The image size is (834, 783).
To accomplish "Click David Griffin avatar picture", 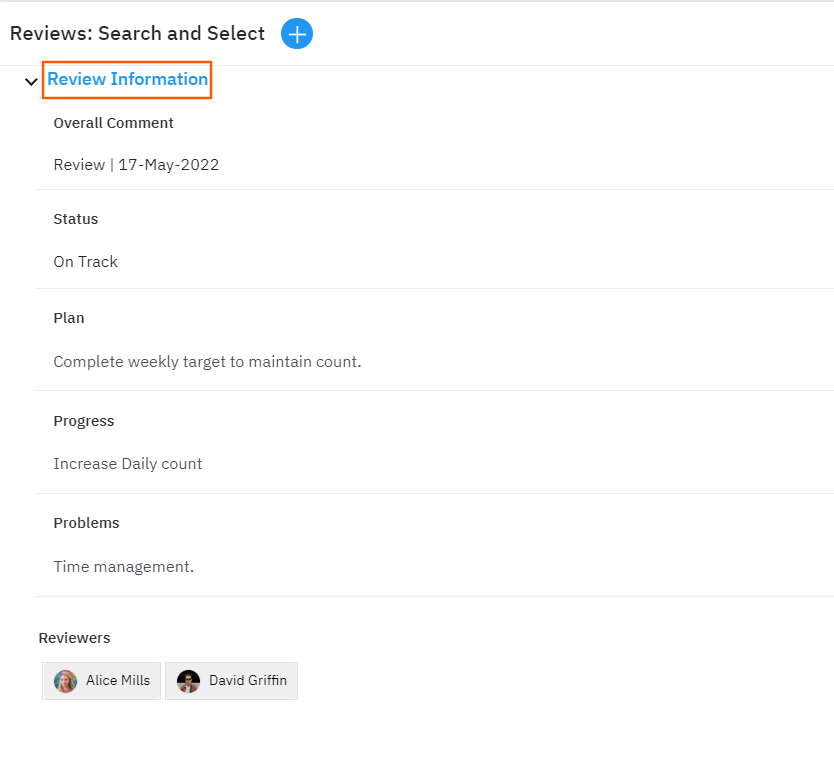I will [x=188, y=681].
